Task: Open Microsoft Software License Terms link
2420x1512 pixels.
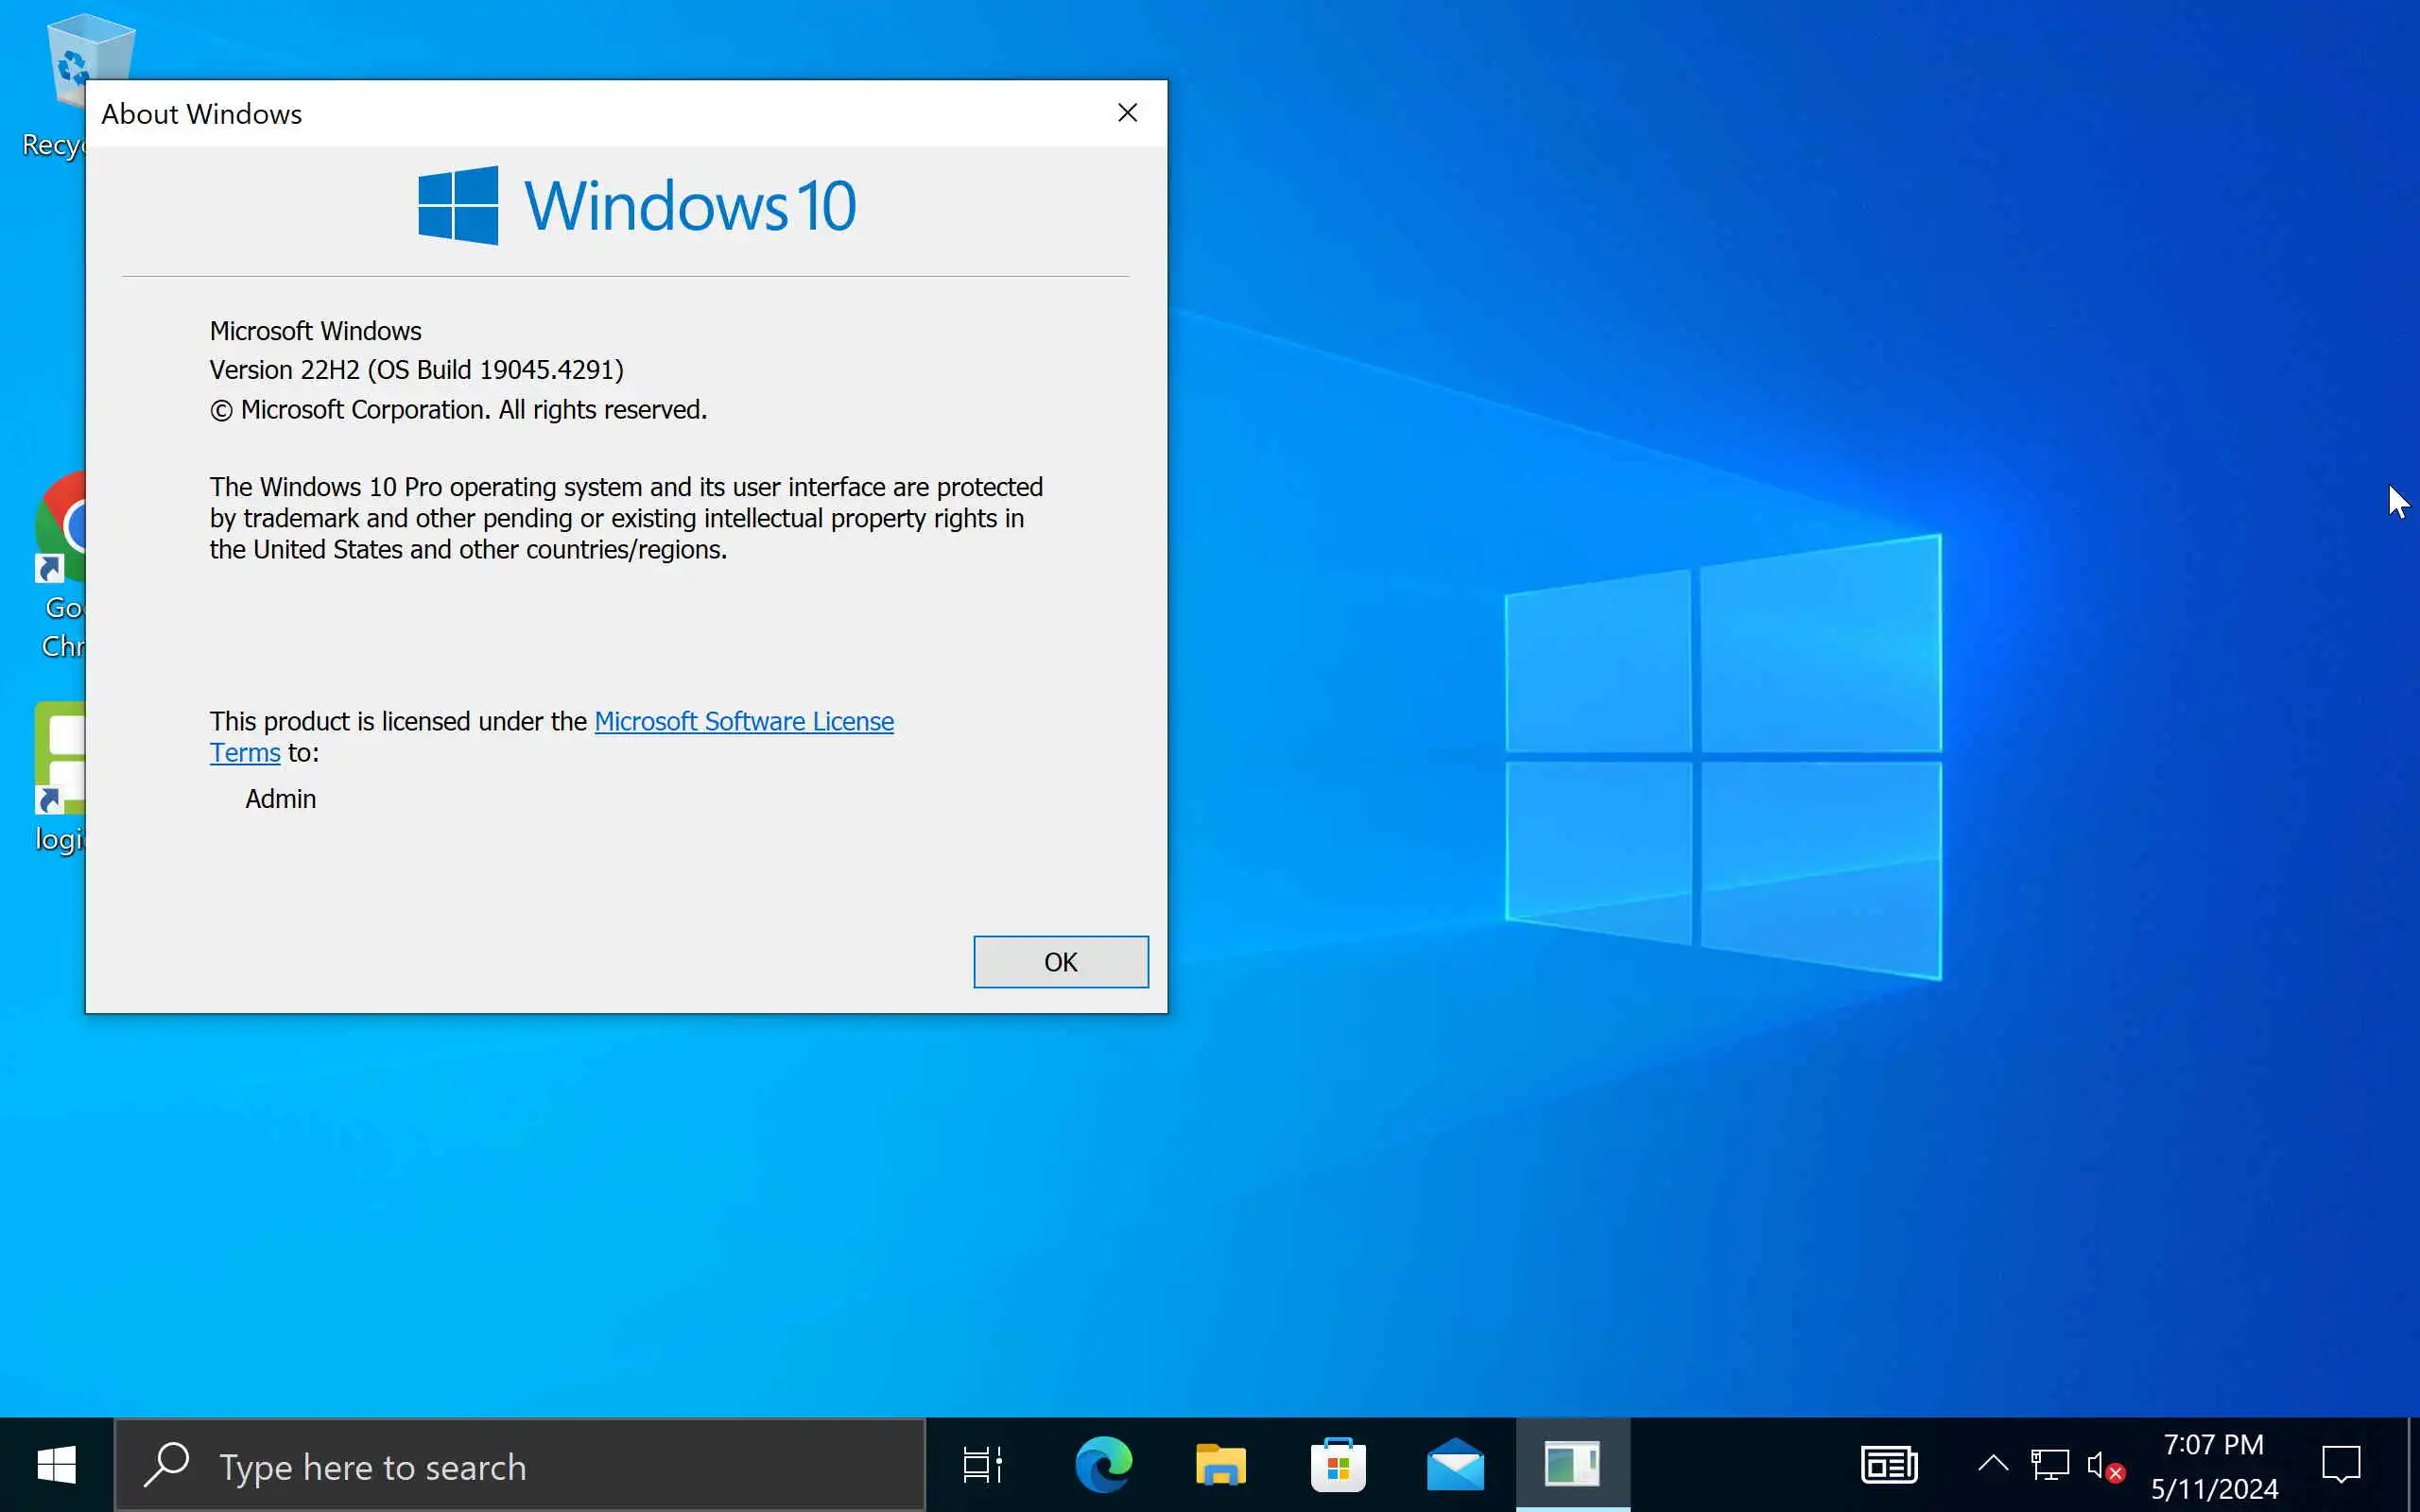Action: tap(743, 721)
